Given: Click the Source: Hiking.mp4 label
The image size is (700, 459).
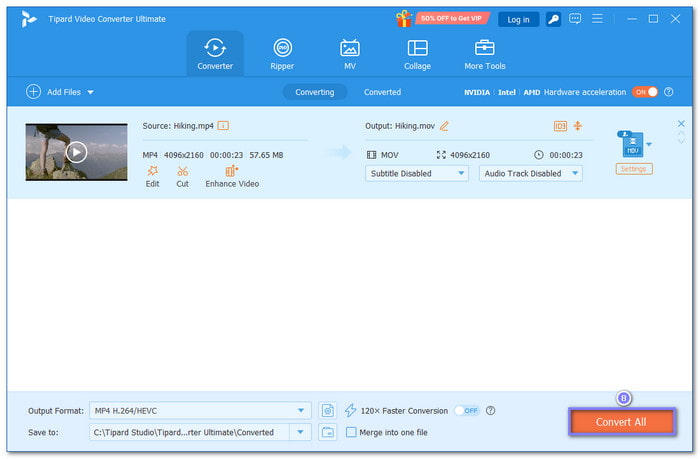Looking at the screenshot, I should pyautogui.click(x=178, y=126).
